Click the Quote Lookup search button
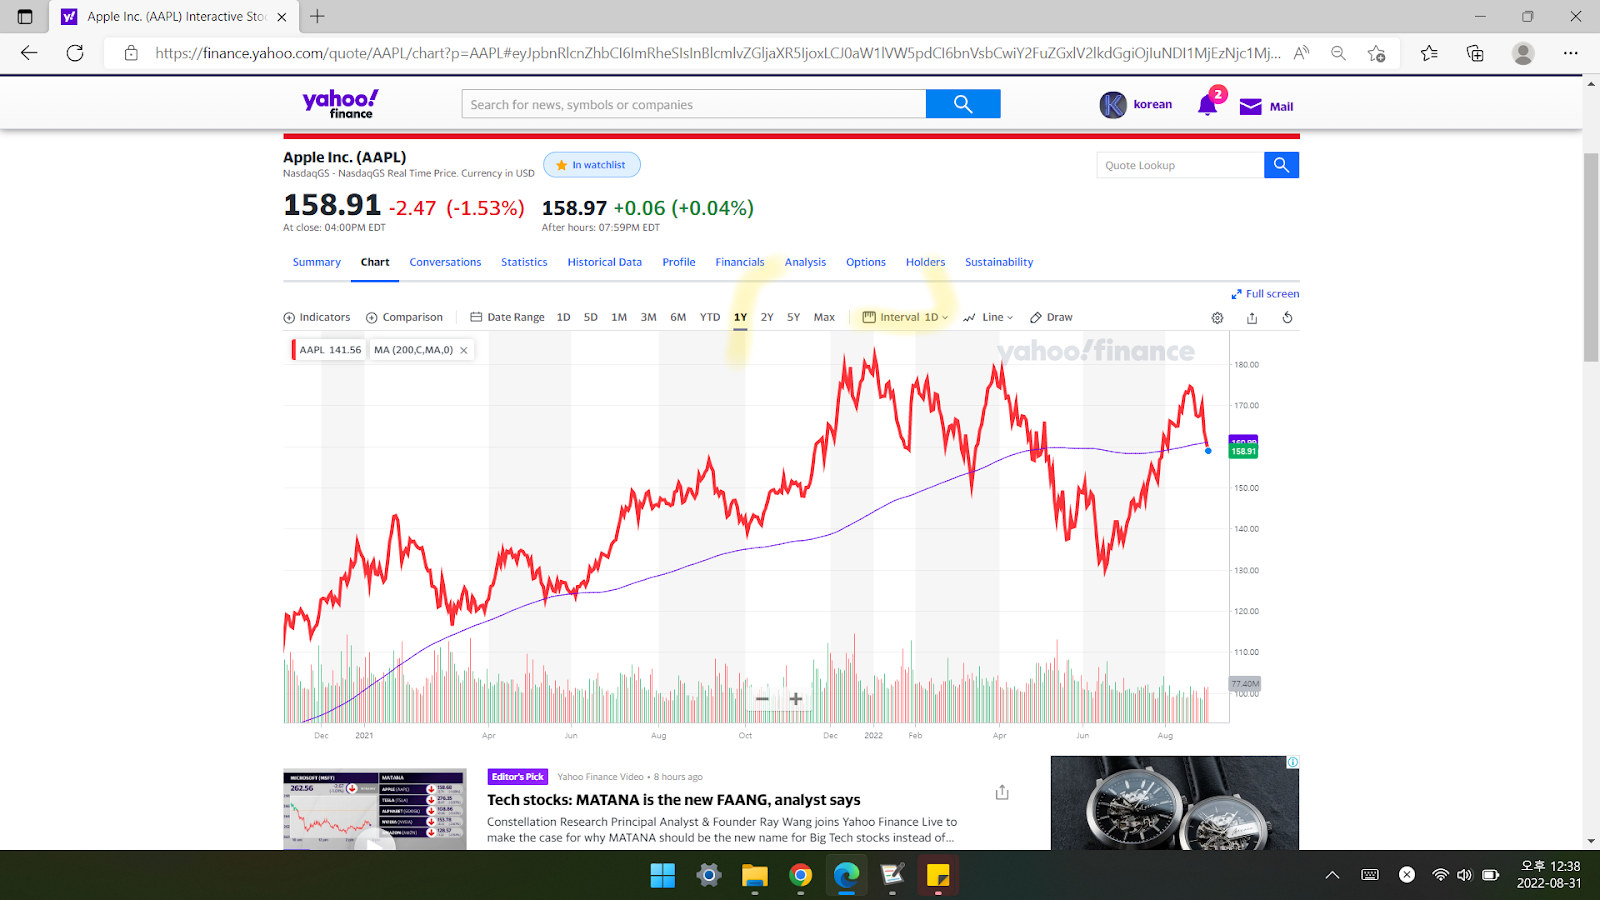 pyautogui.click(x=1281, y=165)
